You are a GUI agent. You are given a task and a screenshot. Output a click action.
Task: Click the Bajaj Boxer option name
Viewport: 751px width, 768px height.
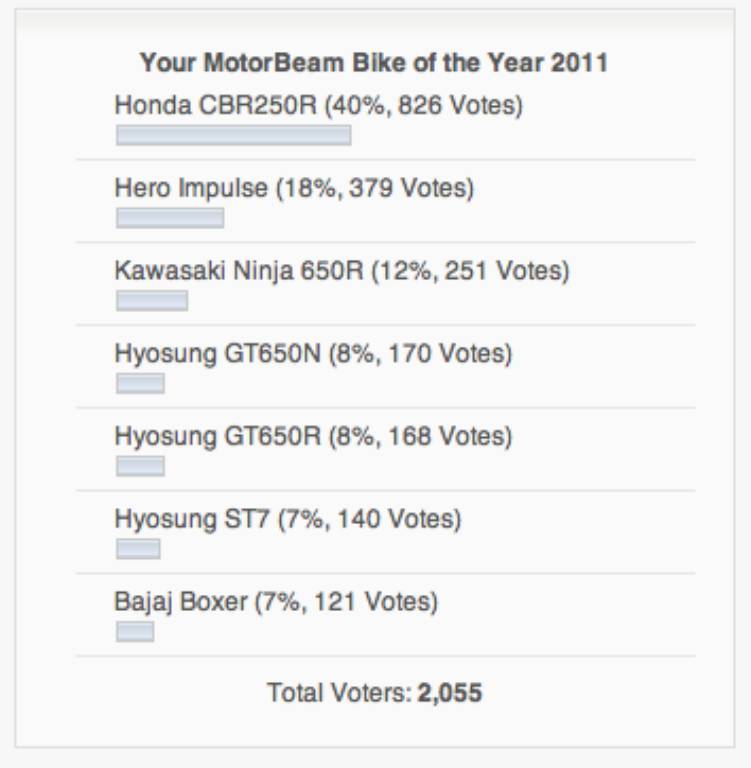[x=181, y=602]
